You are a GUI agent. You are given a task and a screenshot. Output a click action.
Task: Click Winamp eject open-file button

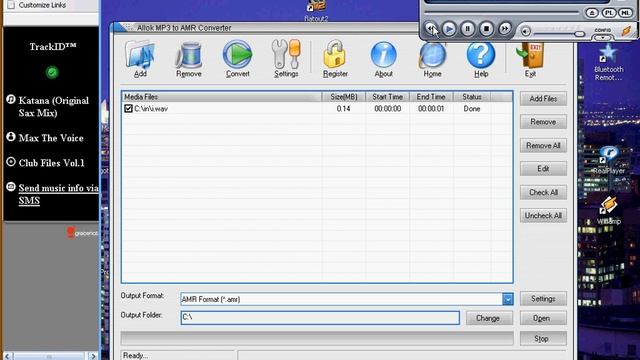point(592,13)
